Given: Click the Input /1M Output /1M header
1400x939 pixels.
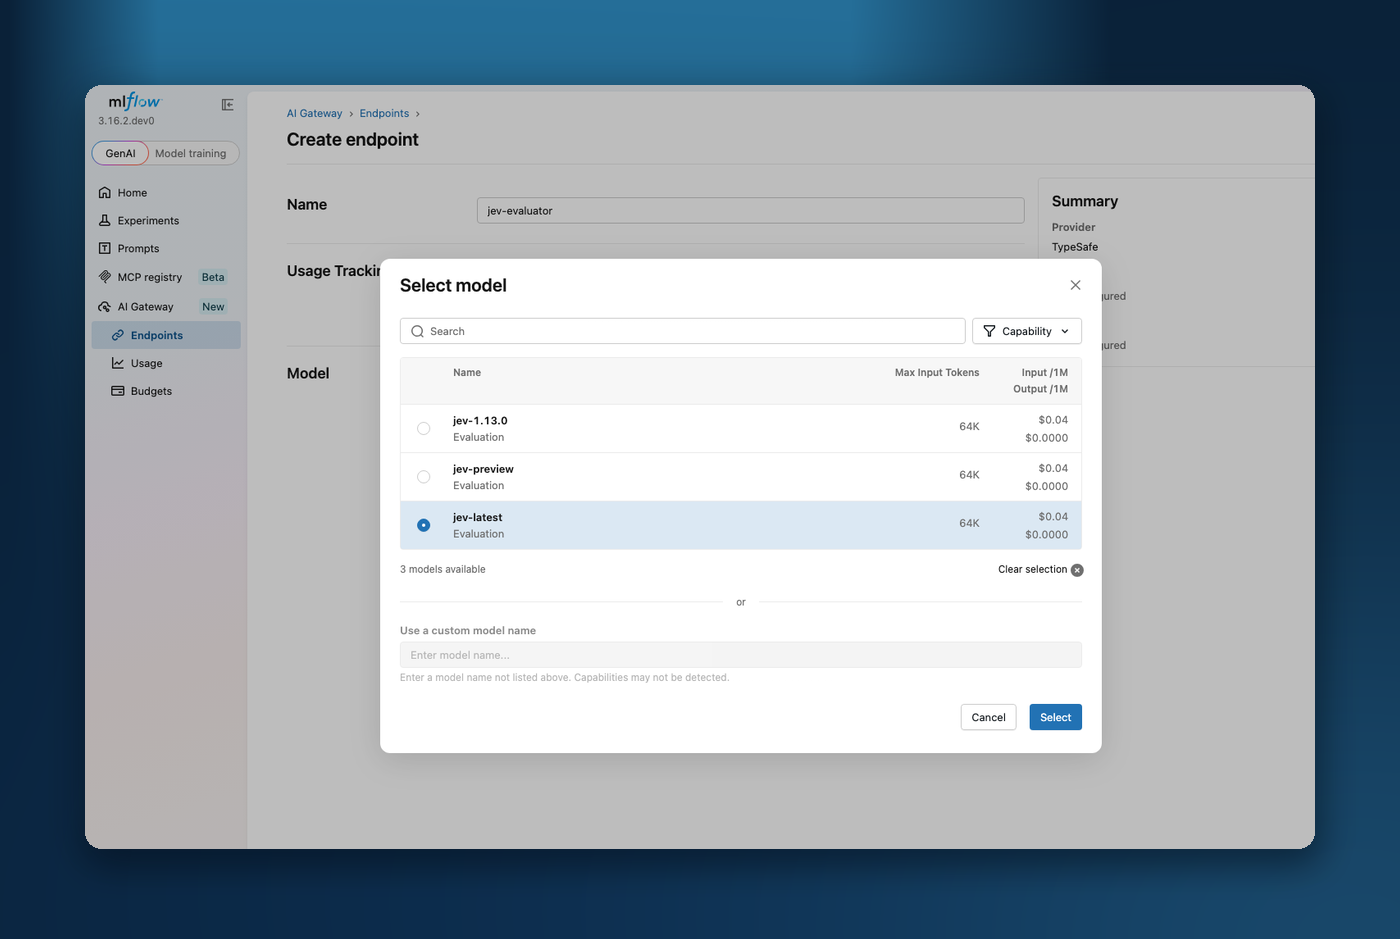Looking at the screenshot, I should coord(1040,381).
